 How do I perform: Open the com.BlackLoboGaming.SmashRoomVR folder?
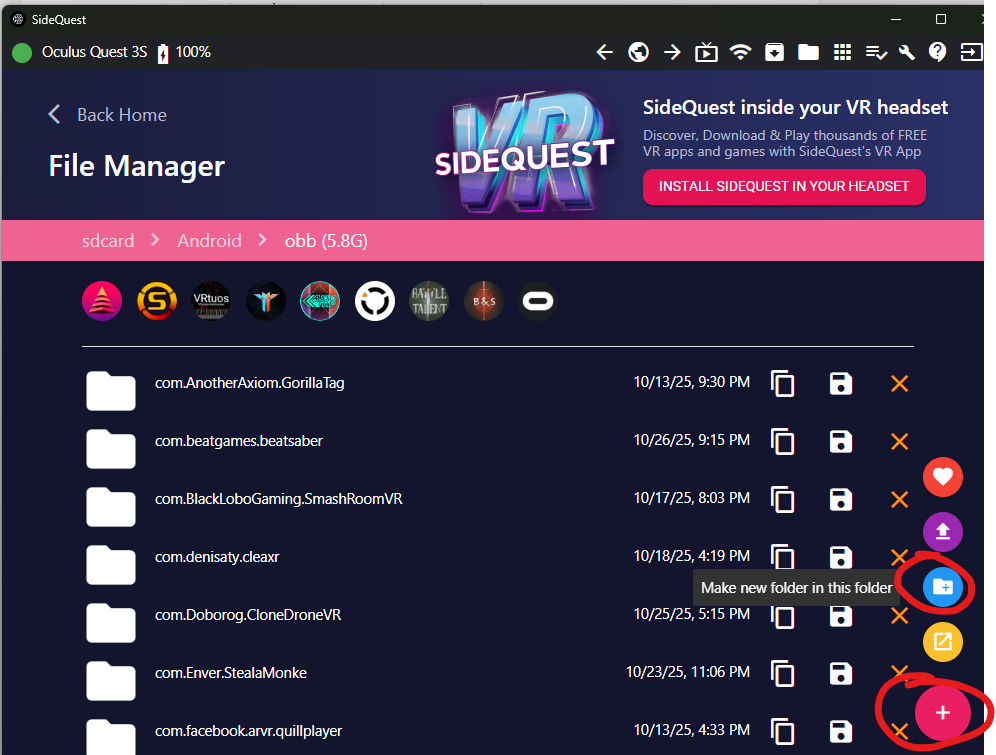279,499
